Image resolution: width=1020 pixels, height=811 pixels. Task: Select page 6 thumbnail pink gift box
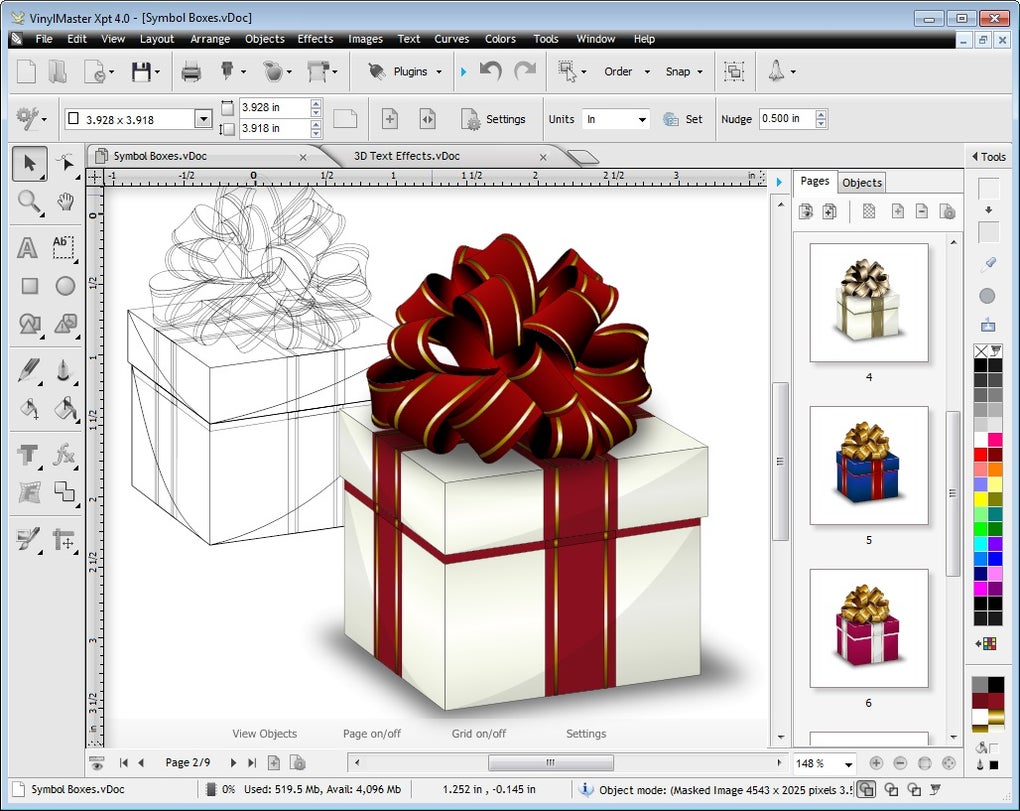[x=868, y=628]
